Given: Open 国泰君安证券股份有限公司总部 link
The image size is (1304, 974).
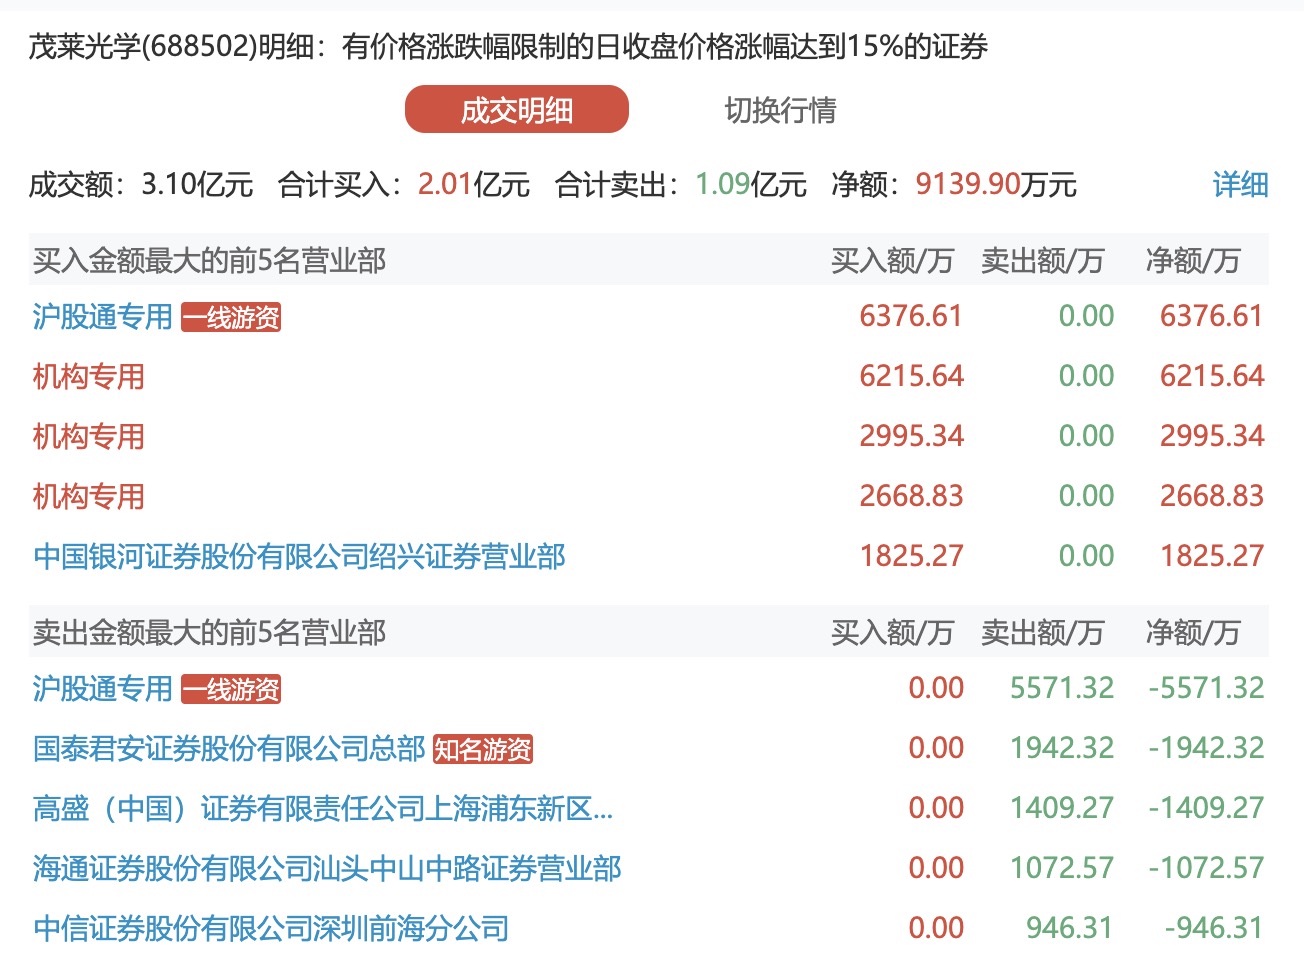Looking at the screenshot, I should point(229,749).
